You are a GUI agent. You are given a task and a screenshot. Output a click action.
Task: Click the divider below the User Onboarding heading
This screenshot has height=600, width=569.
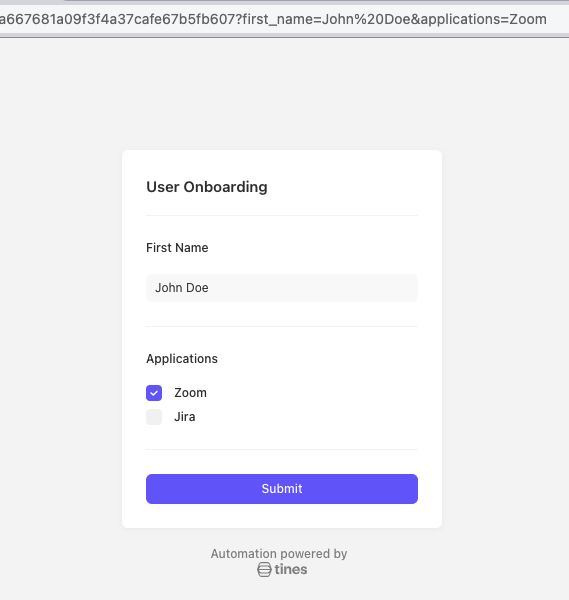click(282, 215)
